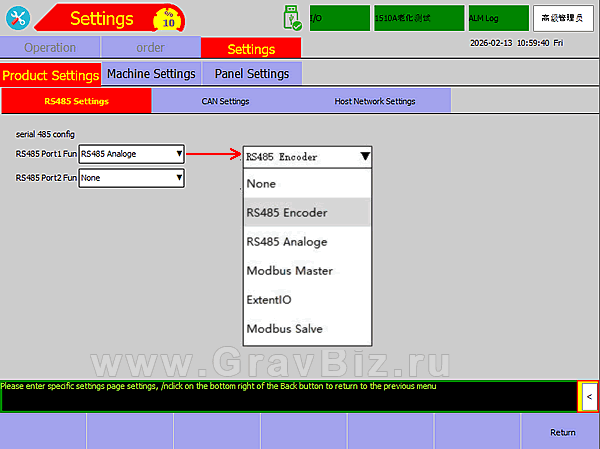Screen dimensions: 600x449
Task: Open the Machine Settings tab
Action: (x=151, y=74)
